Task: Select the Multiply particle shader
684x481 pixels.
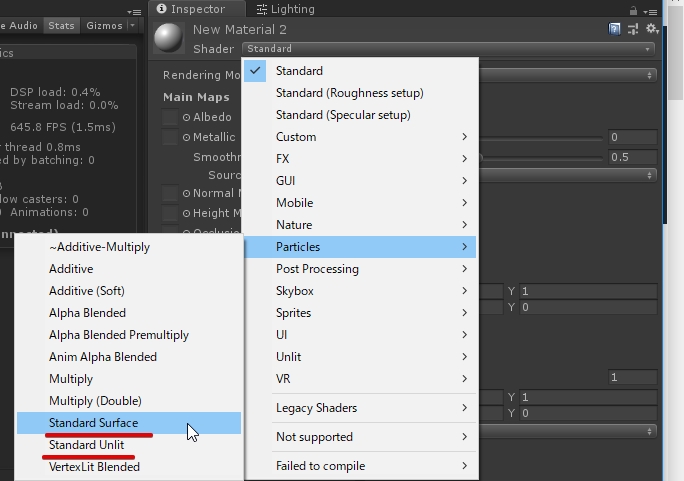Action: pyautogui.click(x=129, y=379)
